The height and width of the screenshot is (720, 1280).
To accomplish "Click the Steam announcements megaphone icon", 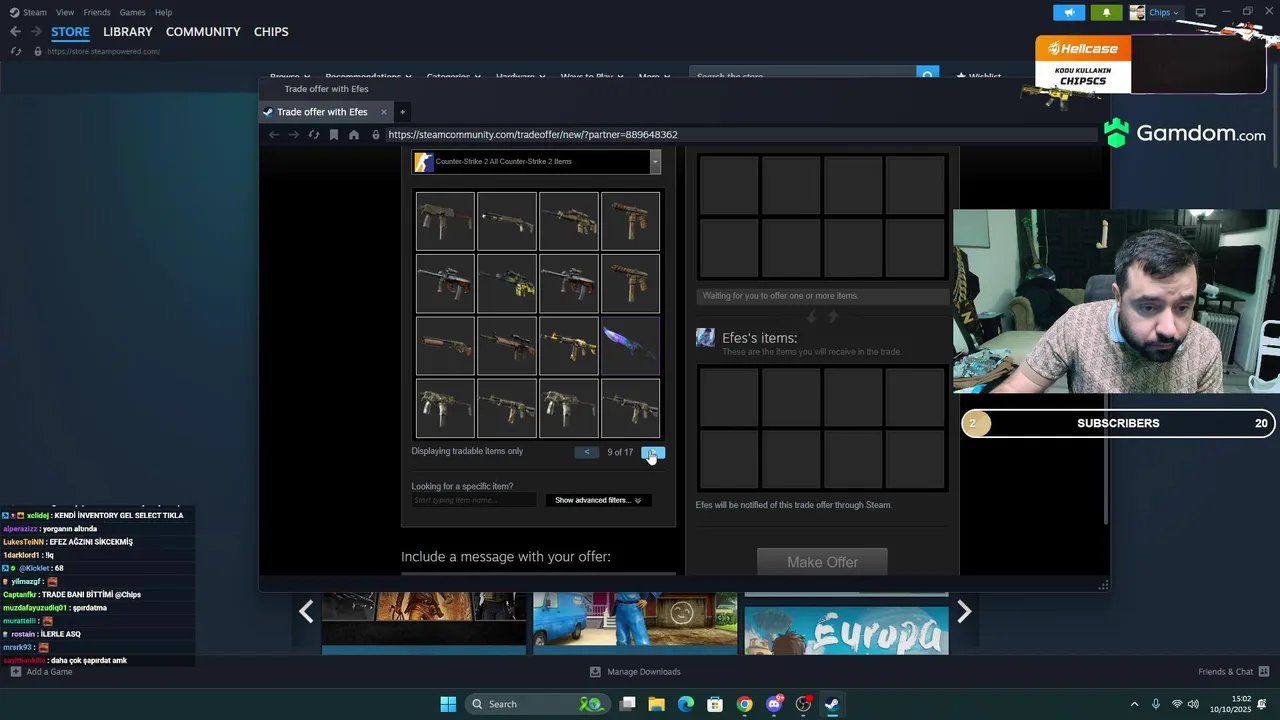I will tap(1069, 12).
